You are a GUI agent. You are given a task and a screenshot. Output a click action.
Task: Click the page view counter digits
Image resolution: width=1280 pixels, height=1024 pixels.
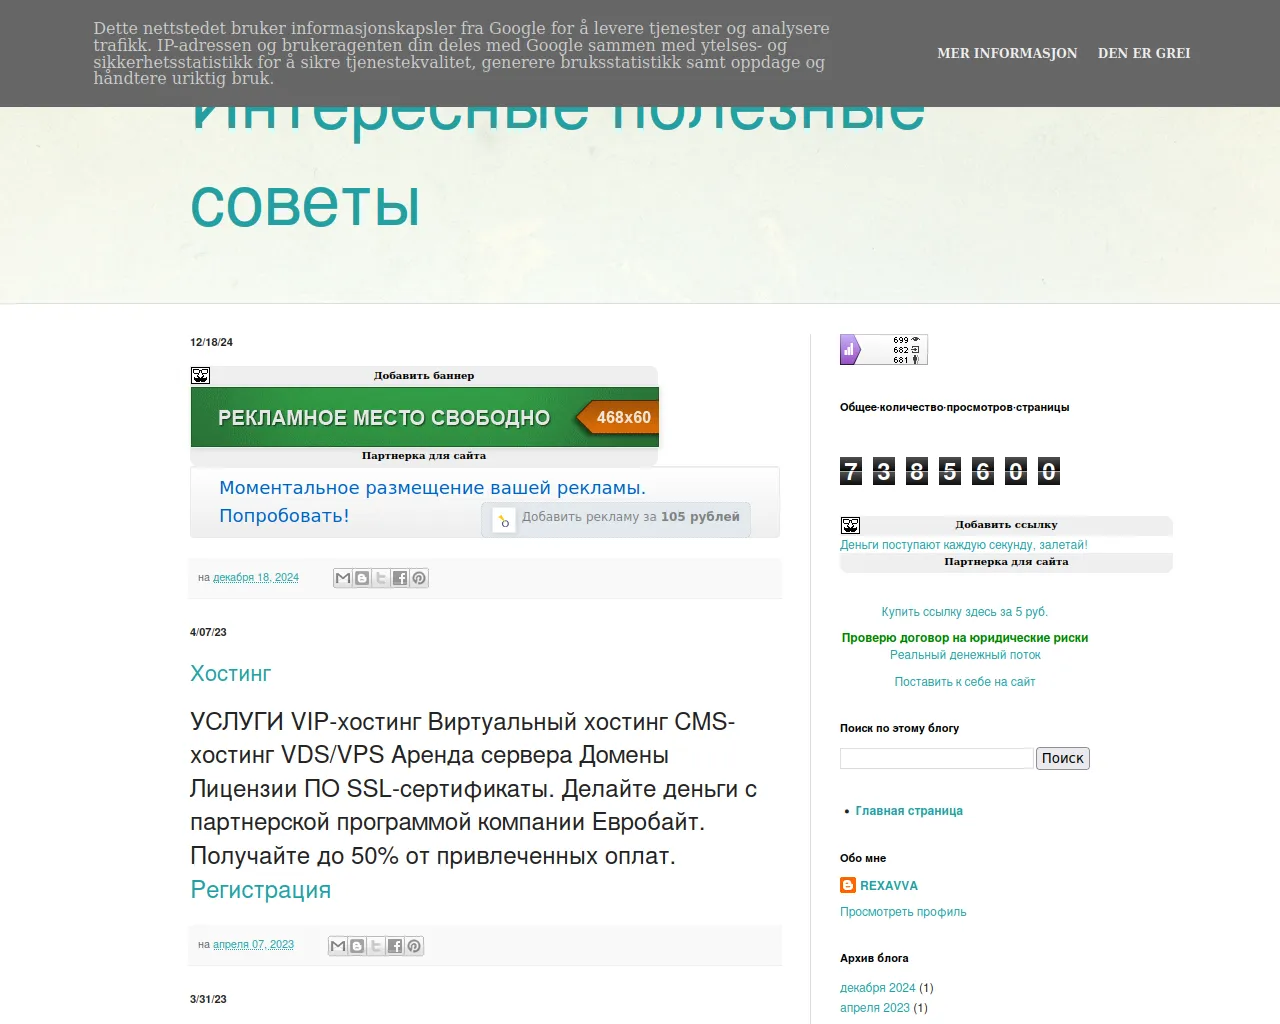point(950,471)
